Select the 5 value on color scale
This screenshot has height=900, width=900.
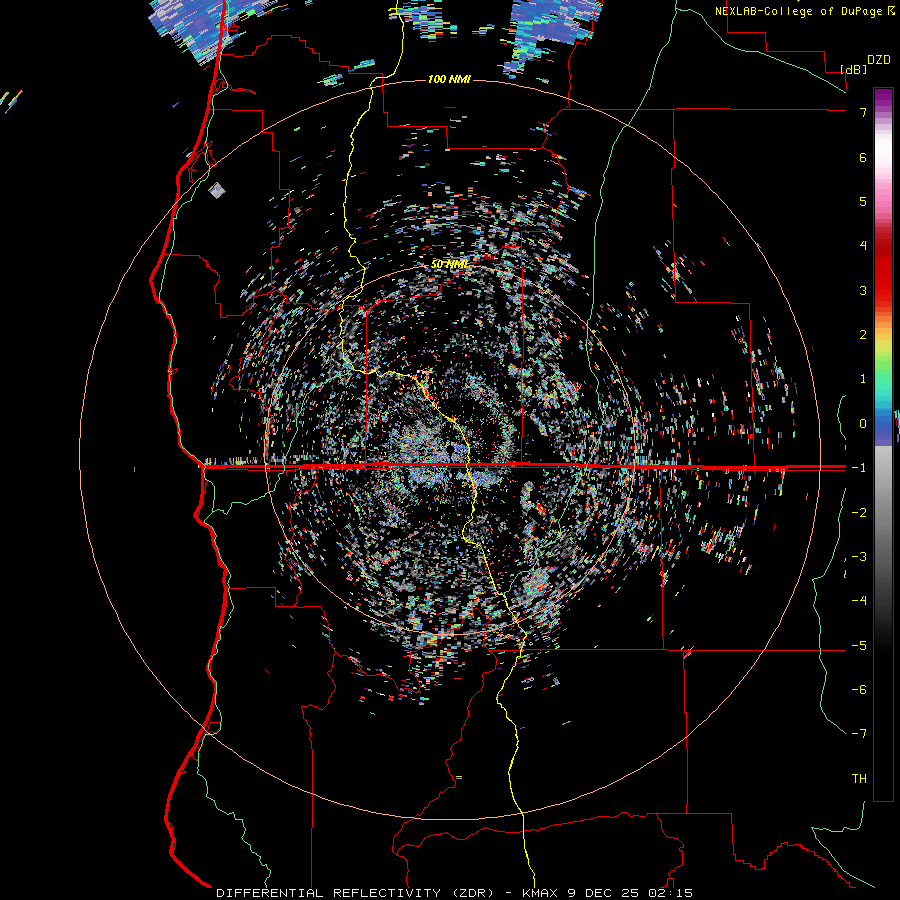863,201
